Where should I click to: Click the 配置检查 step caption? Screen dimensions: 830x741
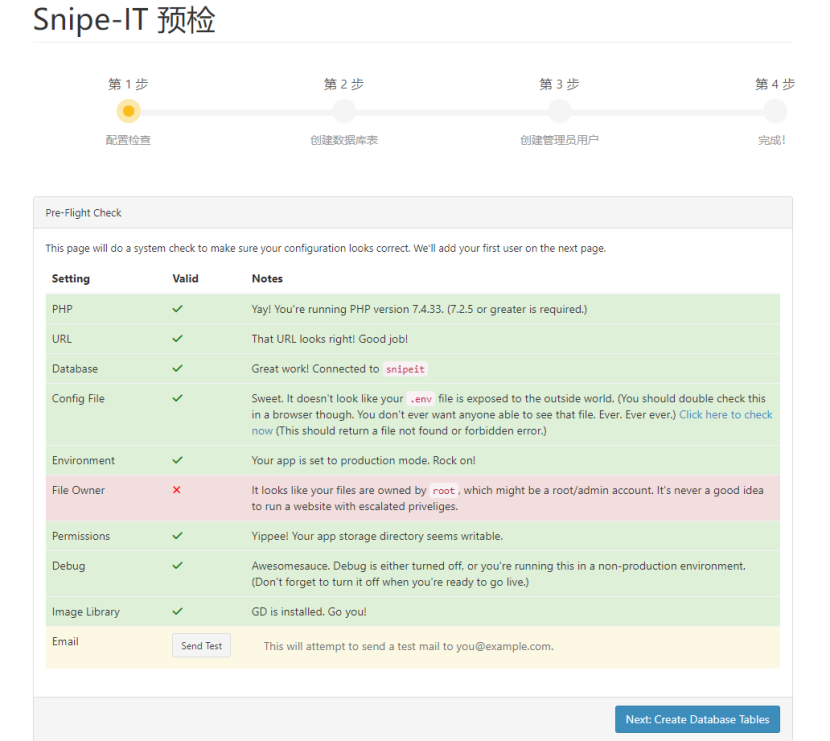point(128,140)
